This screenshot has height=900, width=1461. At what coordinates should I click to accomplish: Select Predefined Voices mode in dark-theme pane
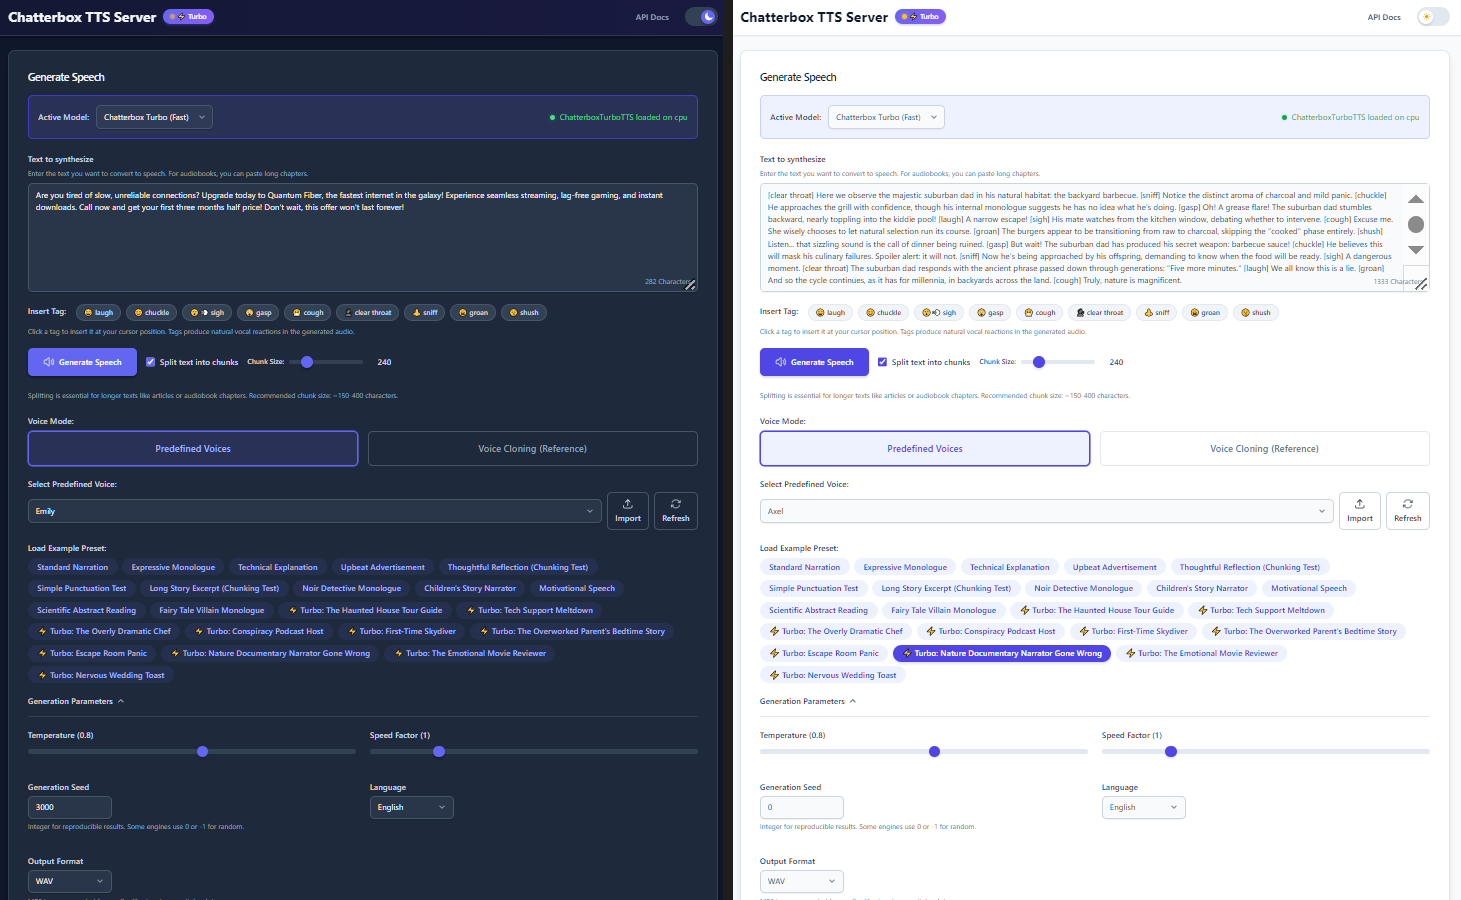click(193, 449)
